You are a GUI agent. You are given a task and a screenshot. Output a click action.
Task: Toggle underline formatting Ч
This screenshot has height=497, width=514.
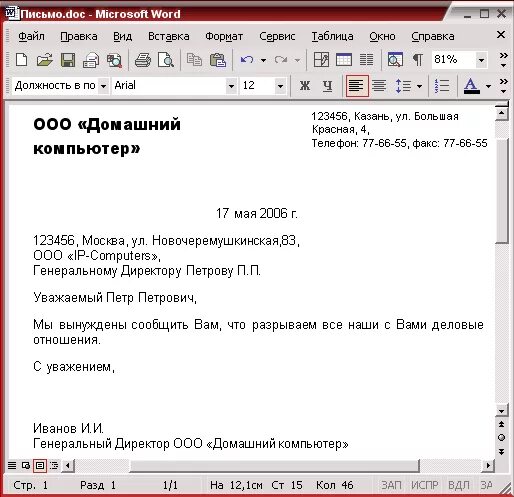tap(327, 86)
